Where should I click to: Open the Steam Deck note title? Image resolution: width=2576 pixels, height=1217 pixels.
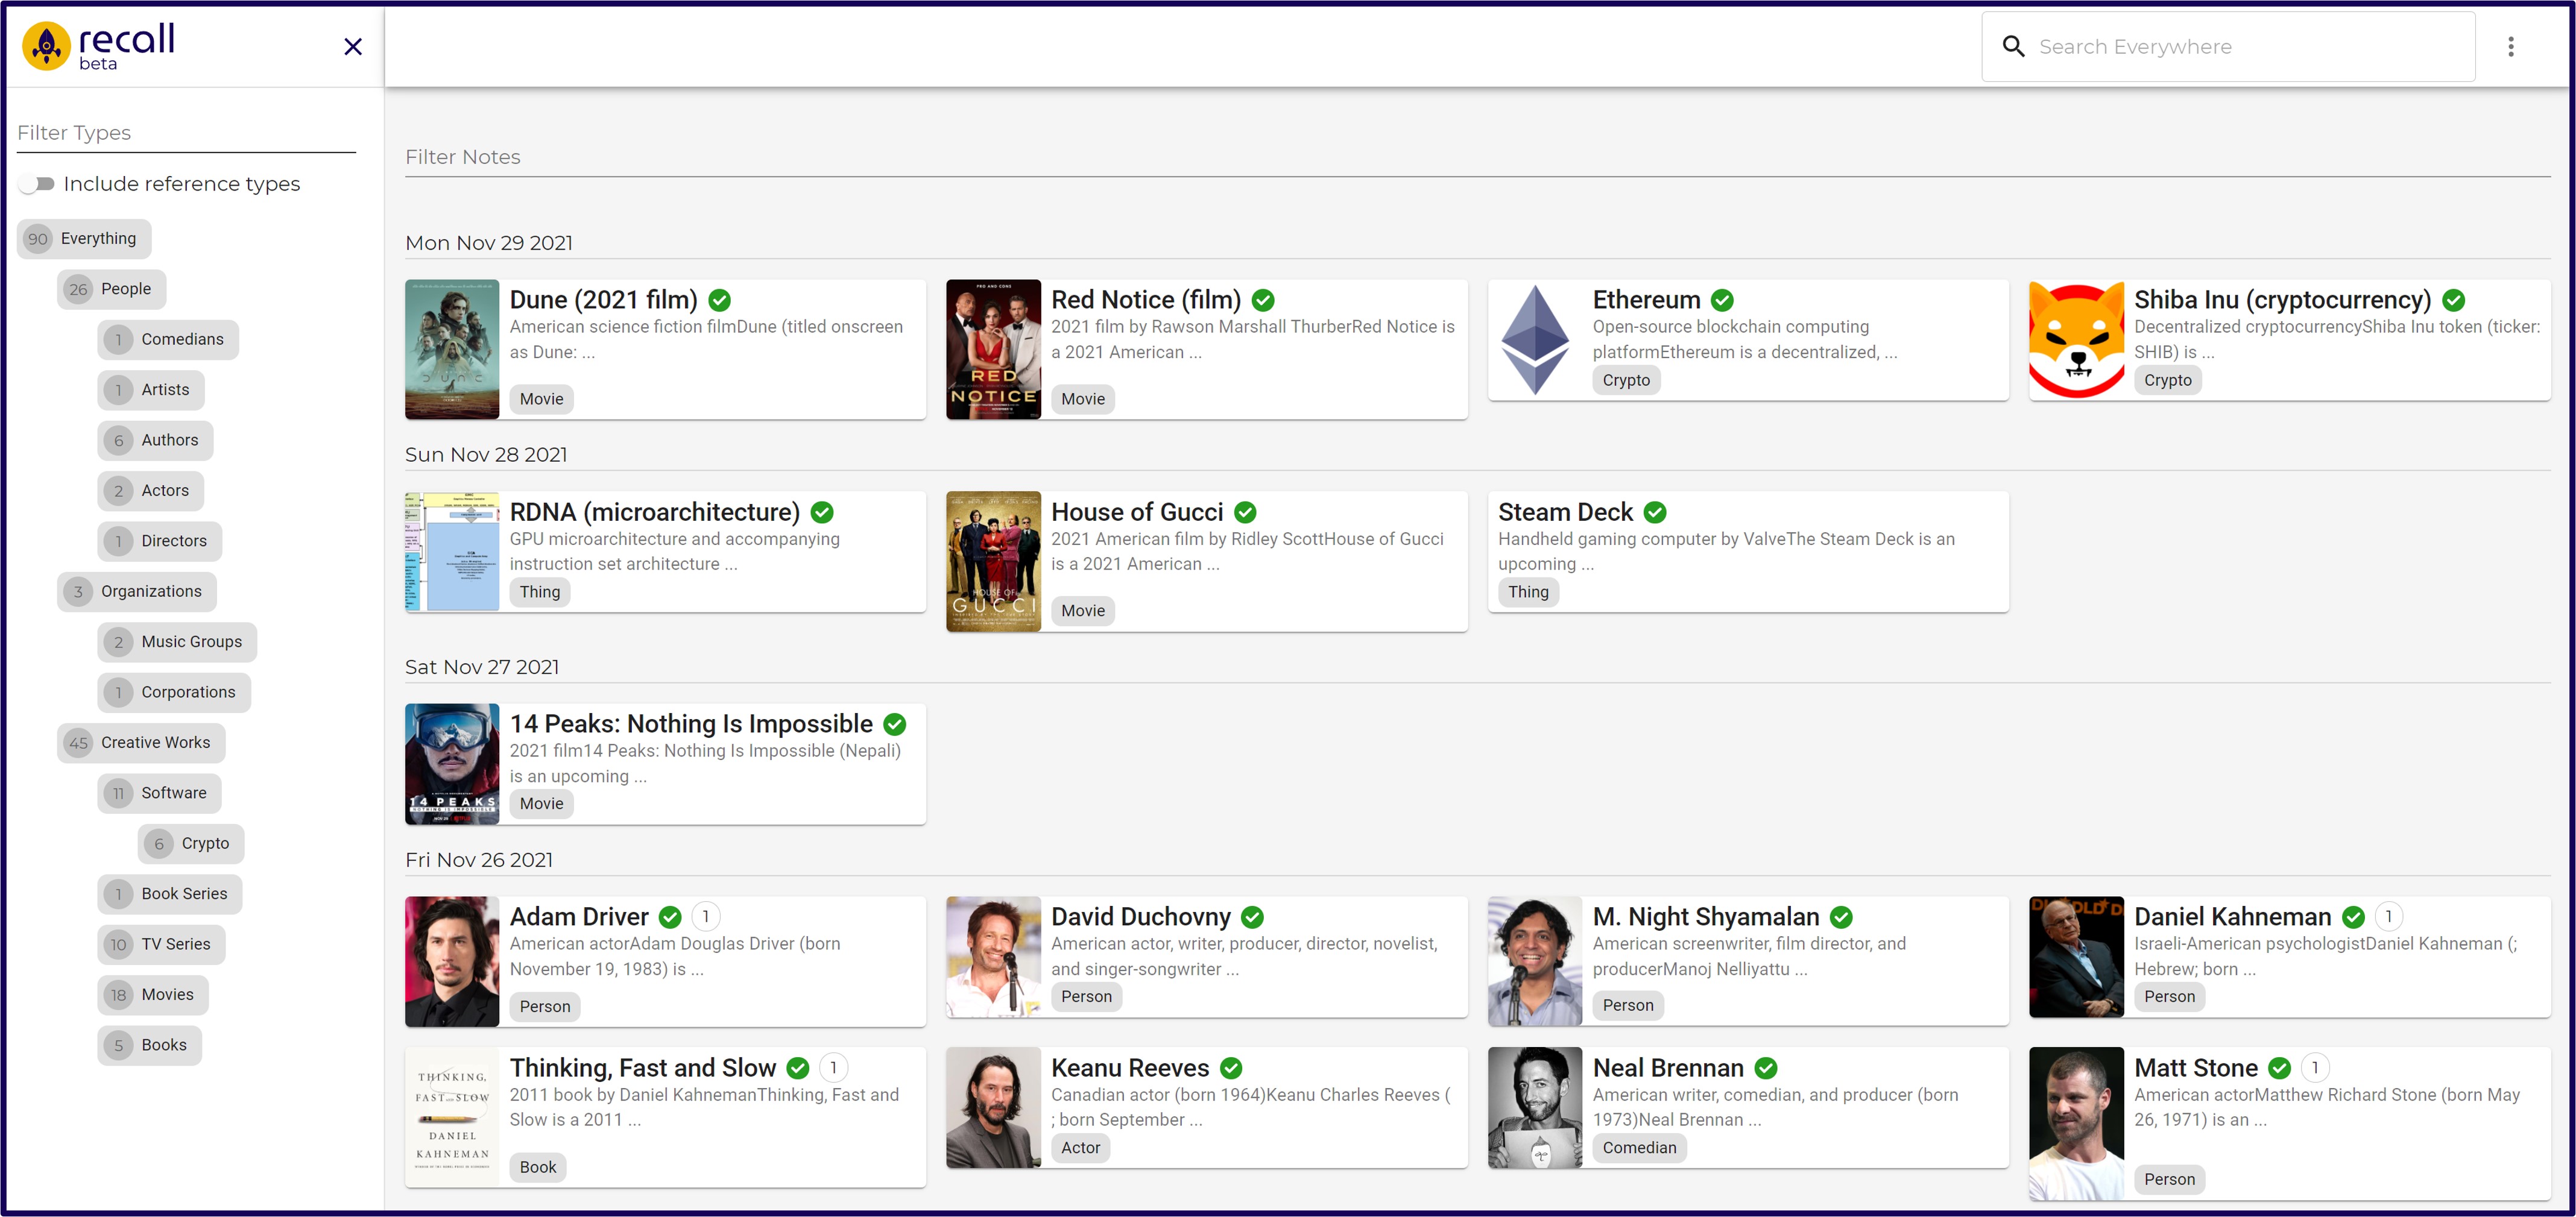[1565, 512]
